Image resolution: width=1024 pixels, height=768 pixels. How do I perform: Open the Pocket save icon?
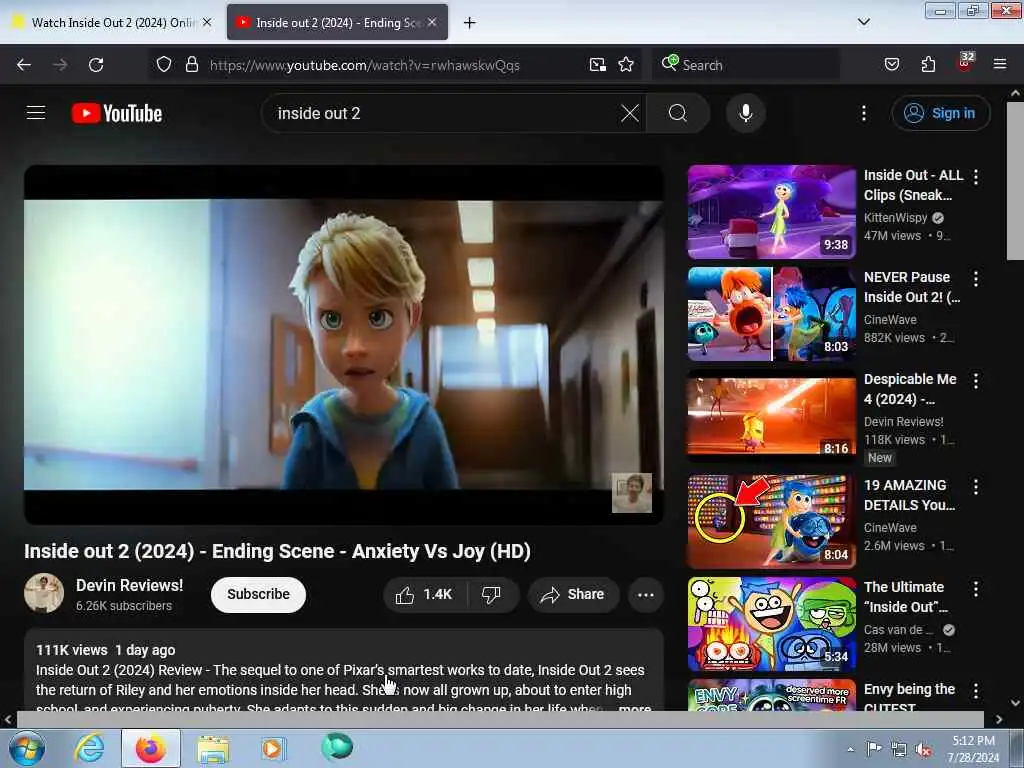point(891,64)
